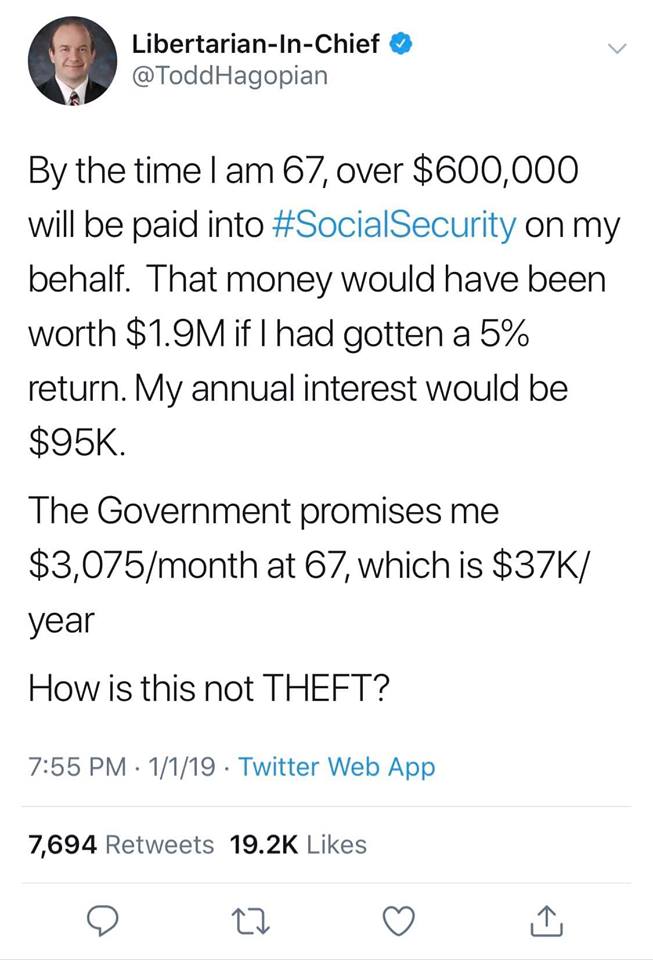Click the "How is this not THEFT?" line
Viewport: 653px width, 960px height.
point(209,688)
